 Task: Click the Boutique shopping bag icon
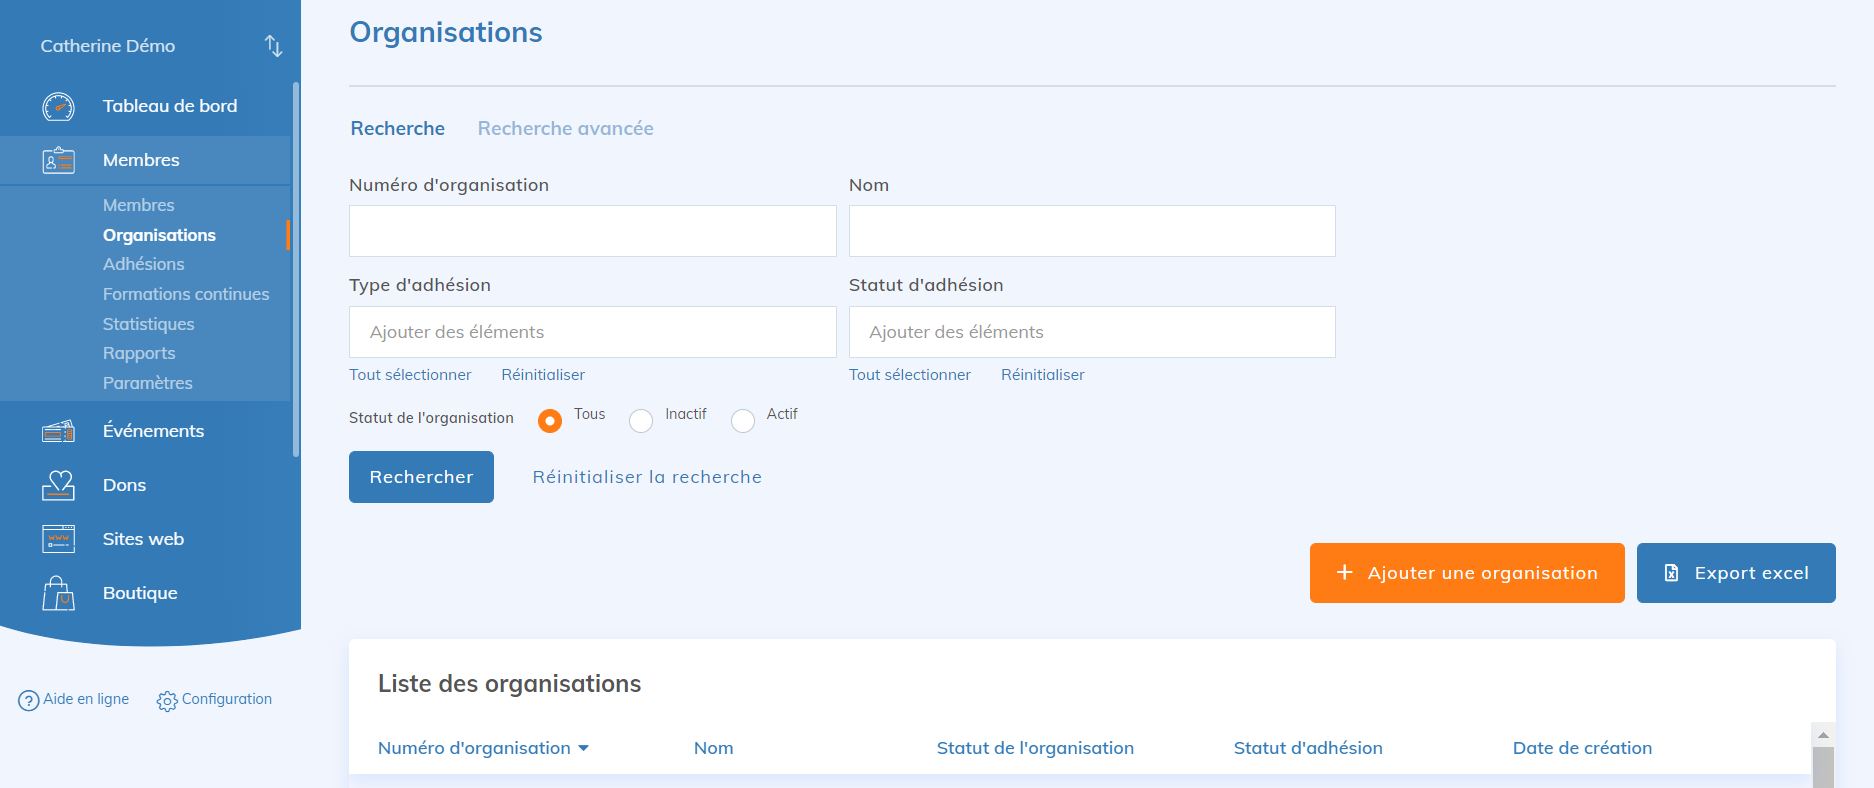58,593
